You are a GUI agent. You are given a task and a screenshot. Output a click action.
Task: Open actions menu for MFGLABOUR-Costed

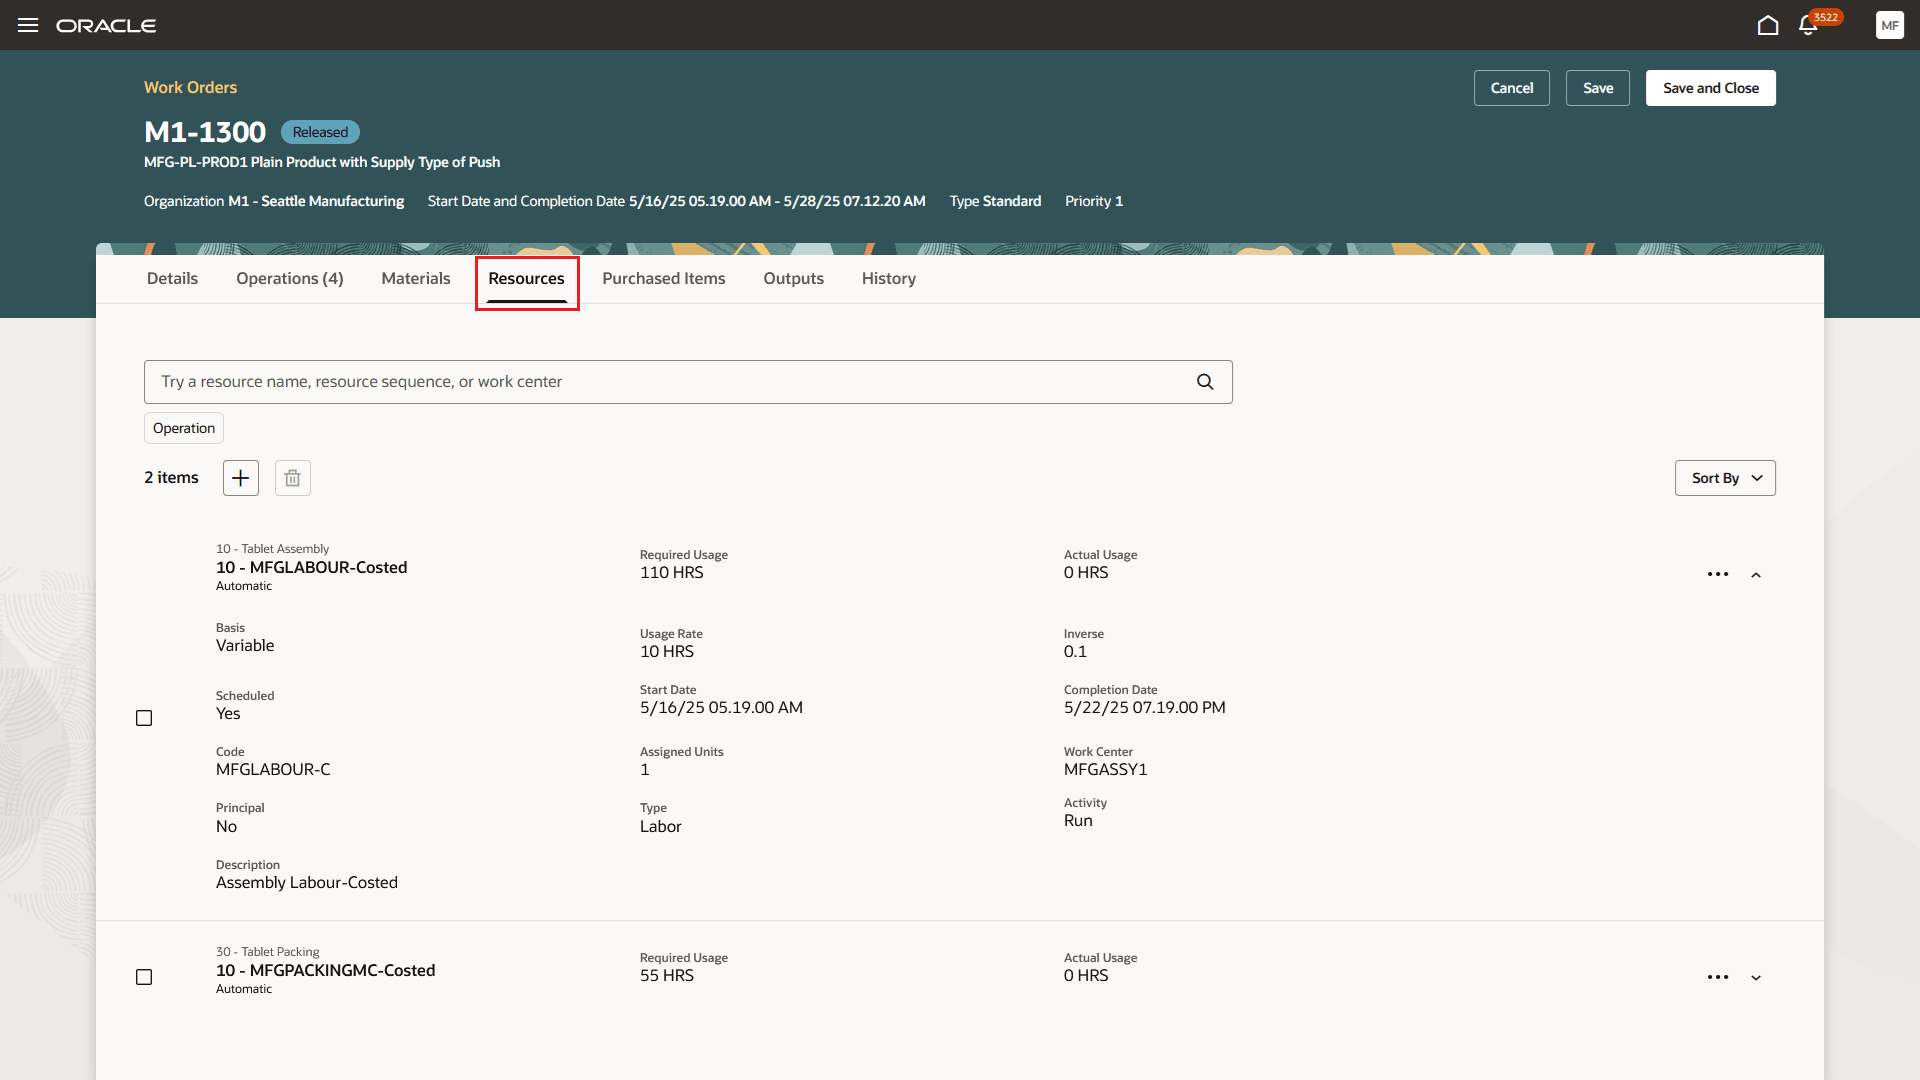click(x=1717, y=574)
